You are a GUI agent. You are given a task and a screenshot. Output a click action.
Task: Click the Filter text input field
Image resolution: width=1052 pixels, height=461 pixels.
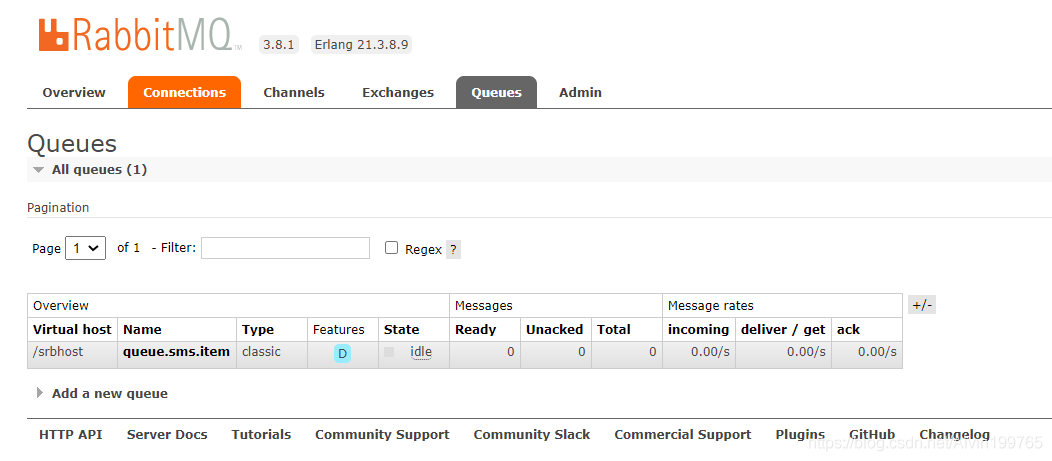click(285, 248)
